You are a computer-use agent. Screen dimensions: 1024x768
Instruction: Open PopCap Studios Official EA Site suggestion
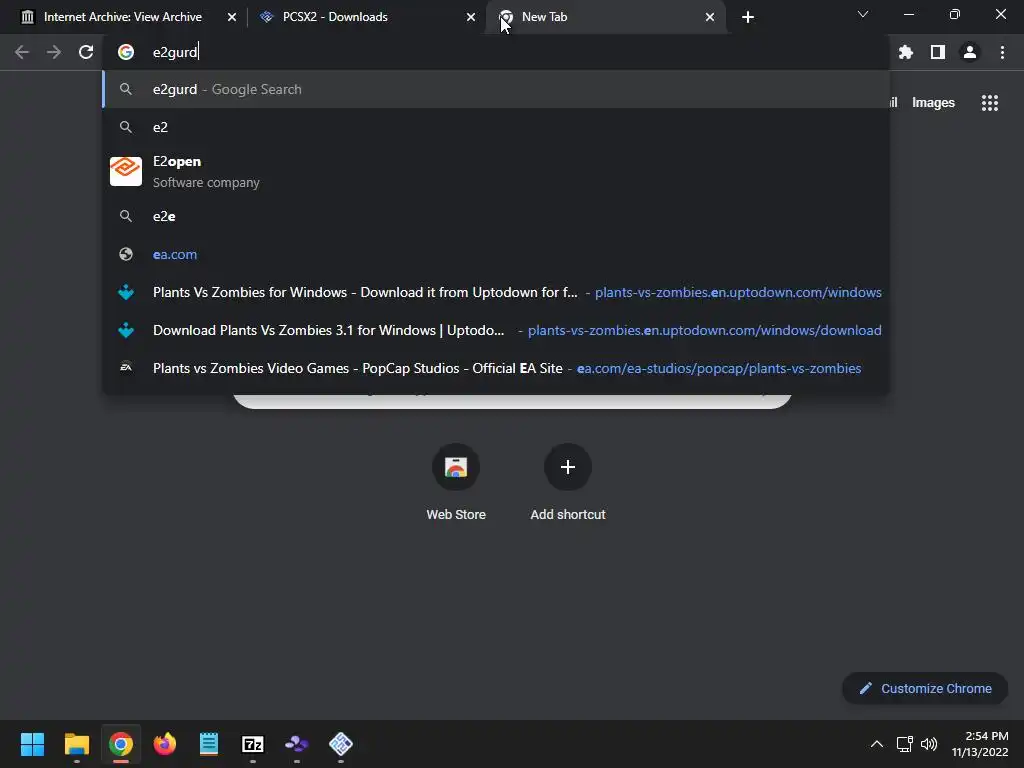(x=496, y=368)
